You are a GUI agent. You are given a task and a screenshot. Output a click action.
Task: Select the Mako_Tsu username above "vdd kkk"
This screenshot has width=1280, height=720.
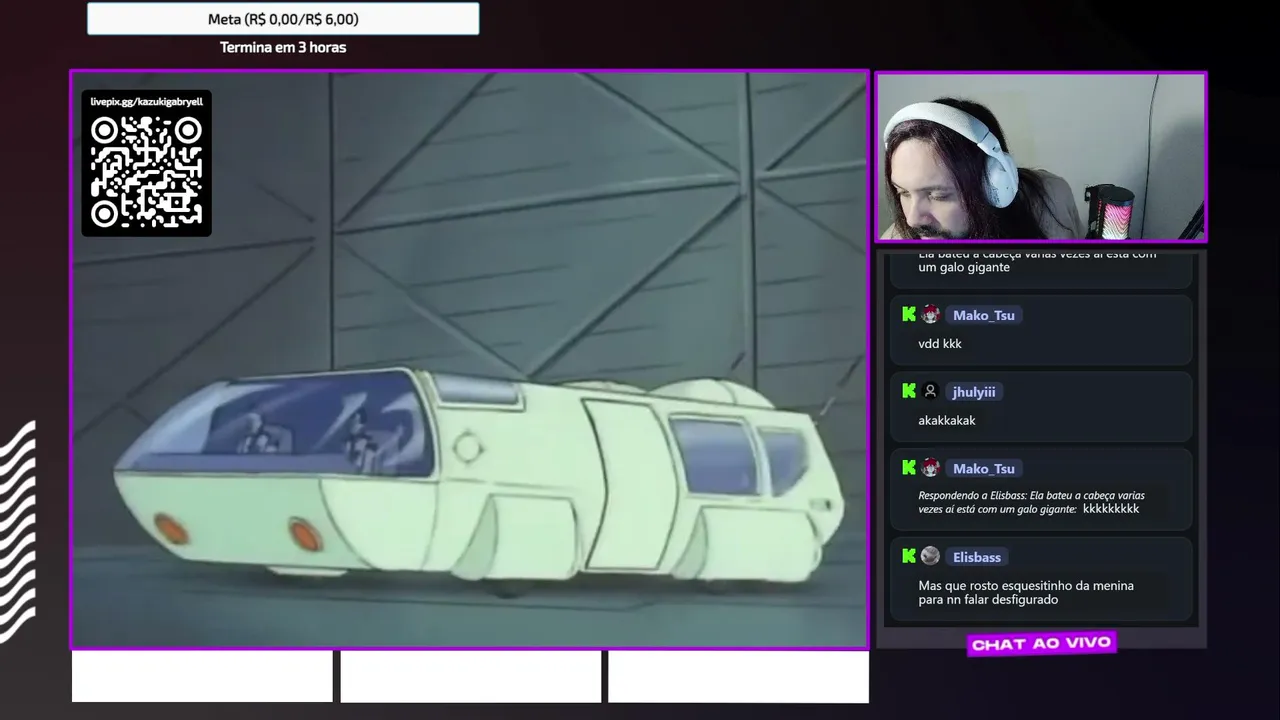984,315
